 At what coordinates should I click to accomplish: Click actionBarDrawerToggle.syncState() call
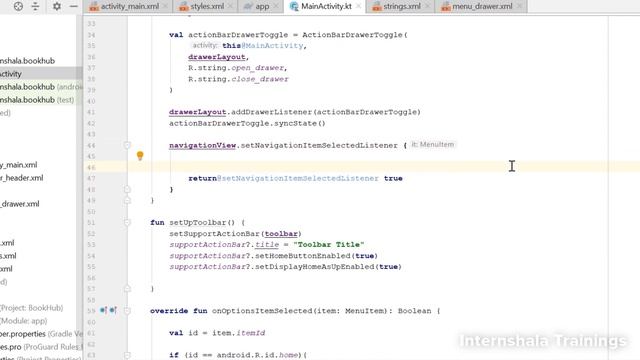tap(247, 123)
